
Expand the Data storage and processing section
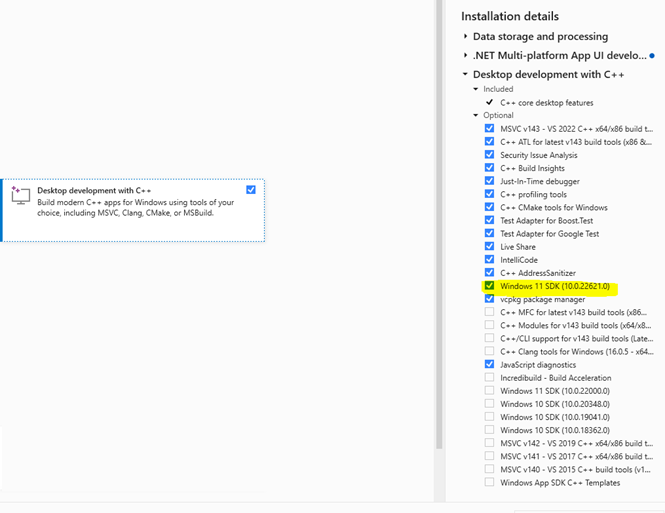pos(465,36)
